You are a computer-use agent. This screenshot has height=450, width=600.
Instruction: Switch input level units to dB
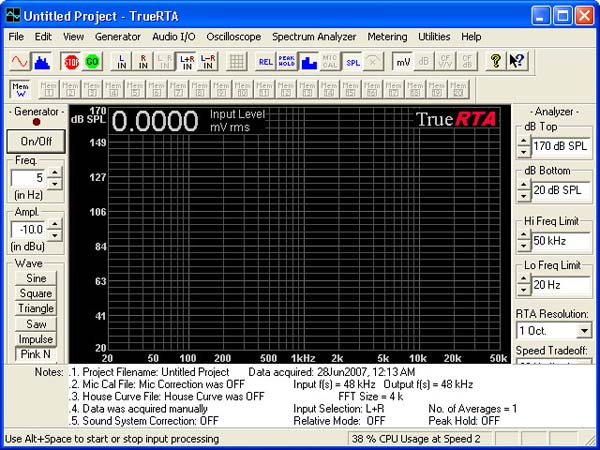(x=424, y=61)
